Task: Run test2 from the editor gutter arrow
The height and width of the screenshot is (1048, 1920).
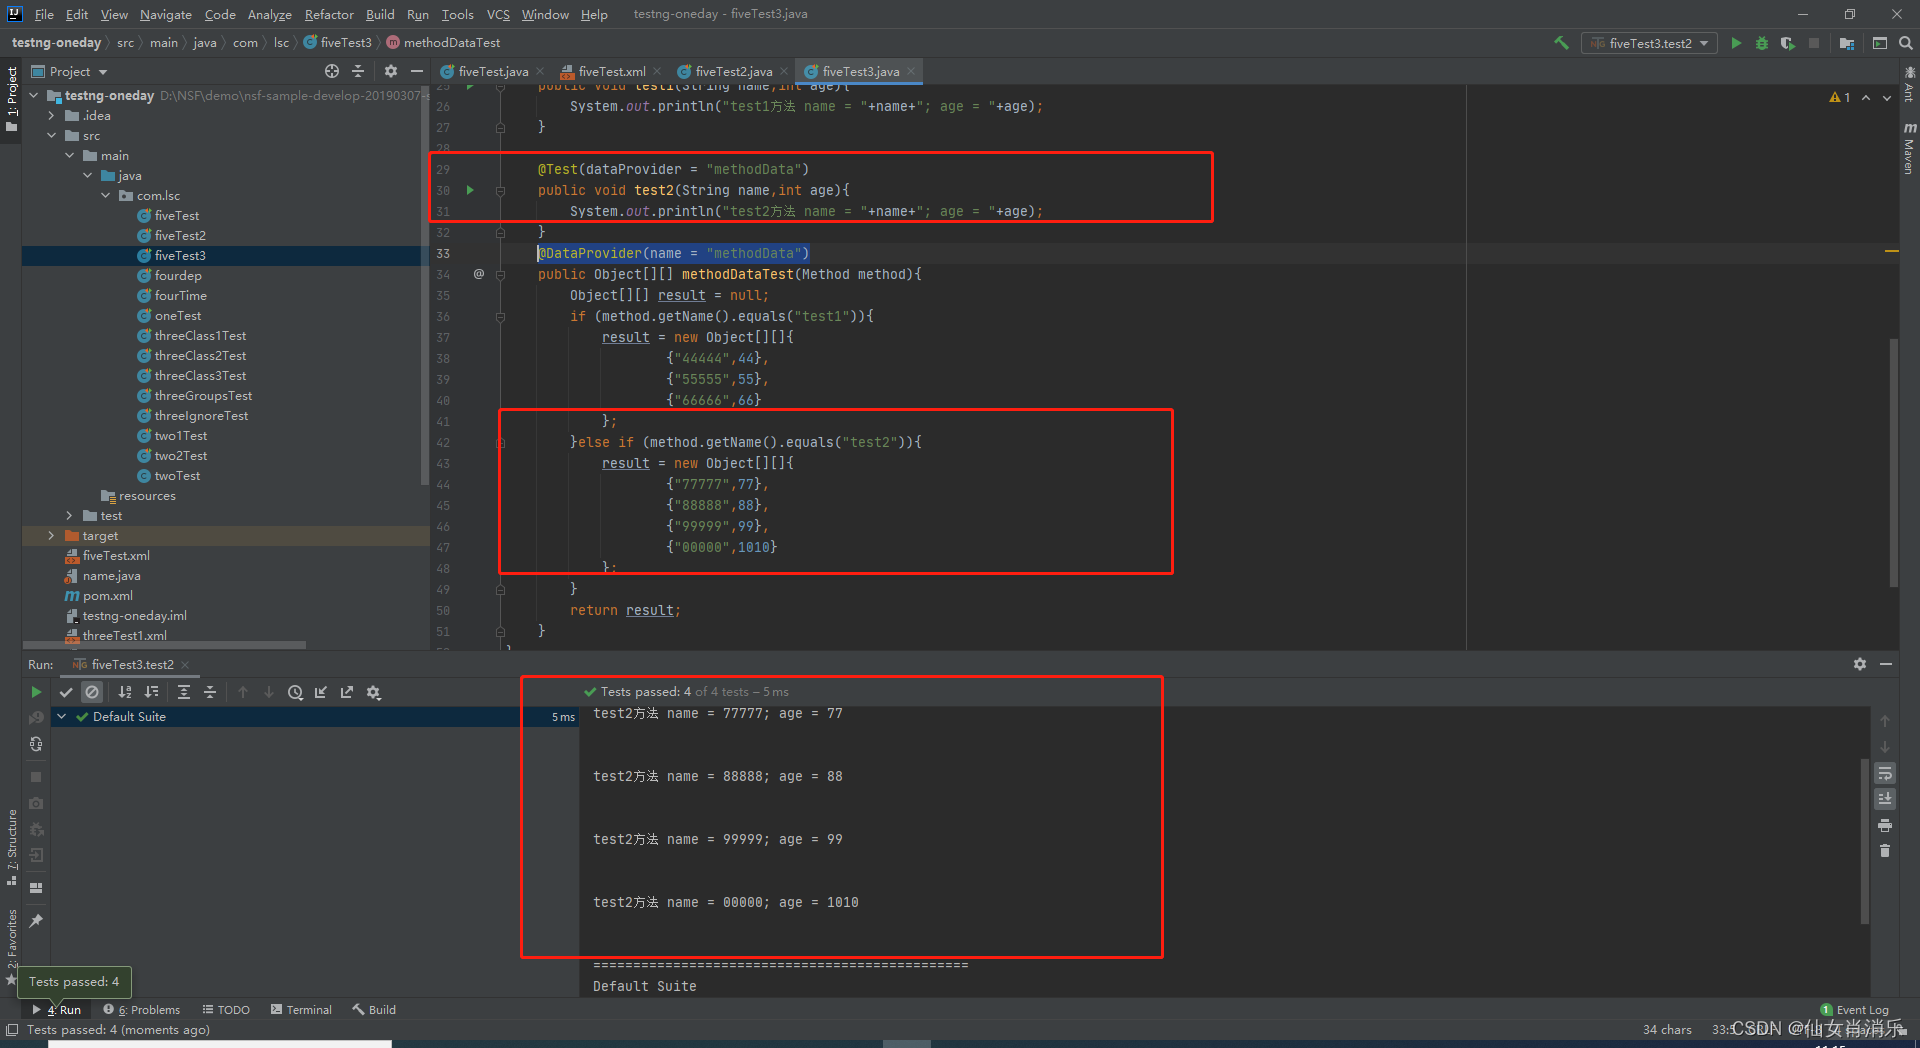Action: click(470, 190)
